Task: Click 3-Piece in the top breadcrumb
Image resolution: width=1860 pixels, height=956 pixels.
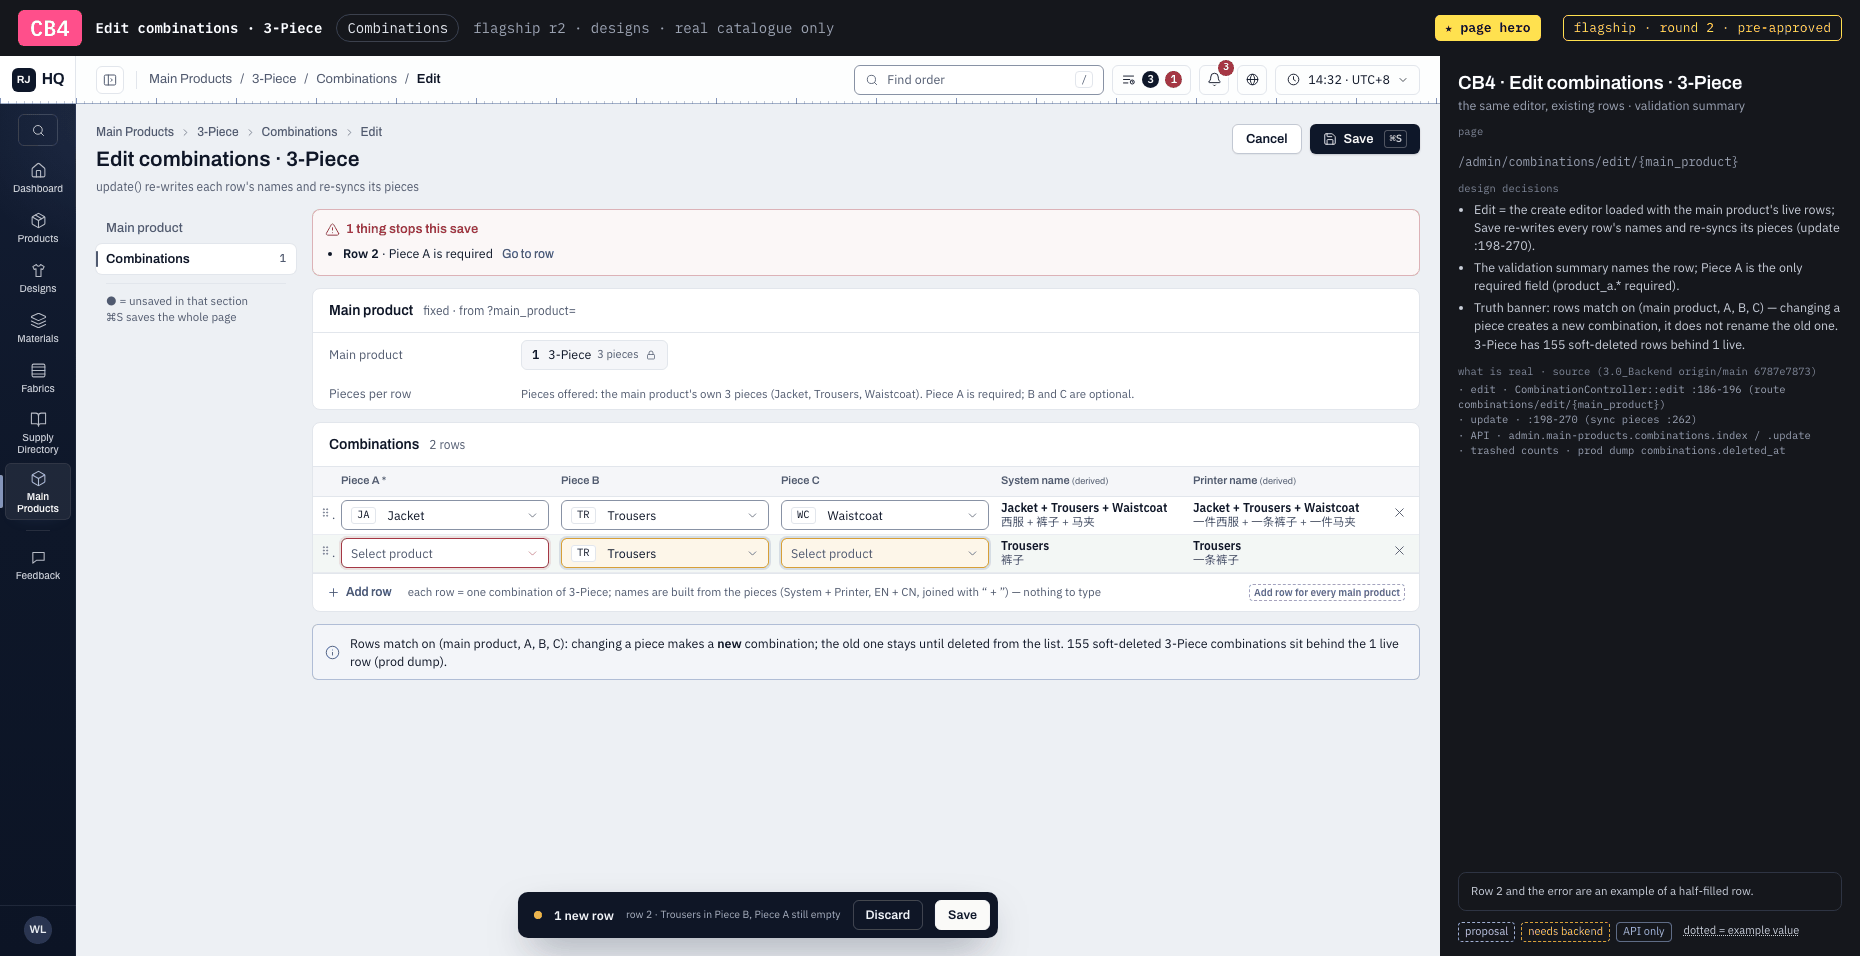Action: click(x=274, y=78)
